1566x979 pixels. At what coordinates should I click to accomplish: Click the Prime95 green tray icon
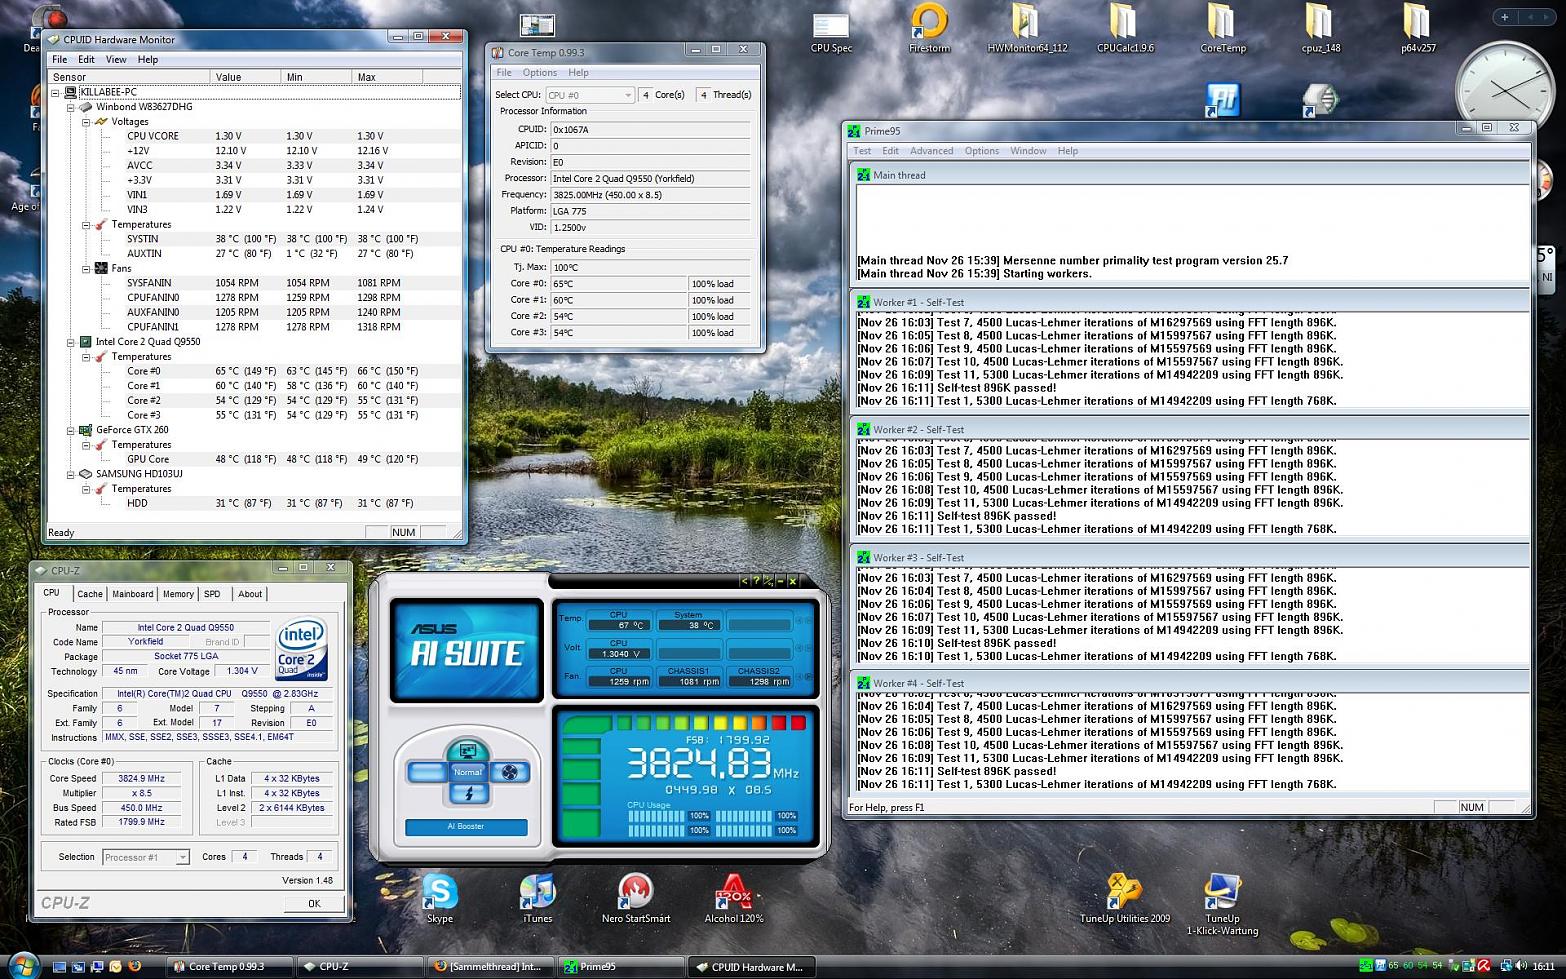point(1366,966)
